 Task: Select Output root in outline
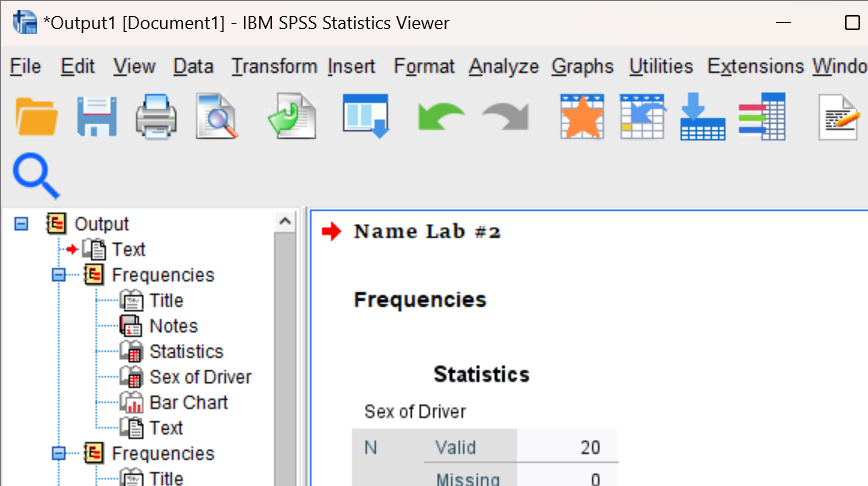(x=101, y=224)
